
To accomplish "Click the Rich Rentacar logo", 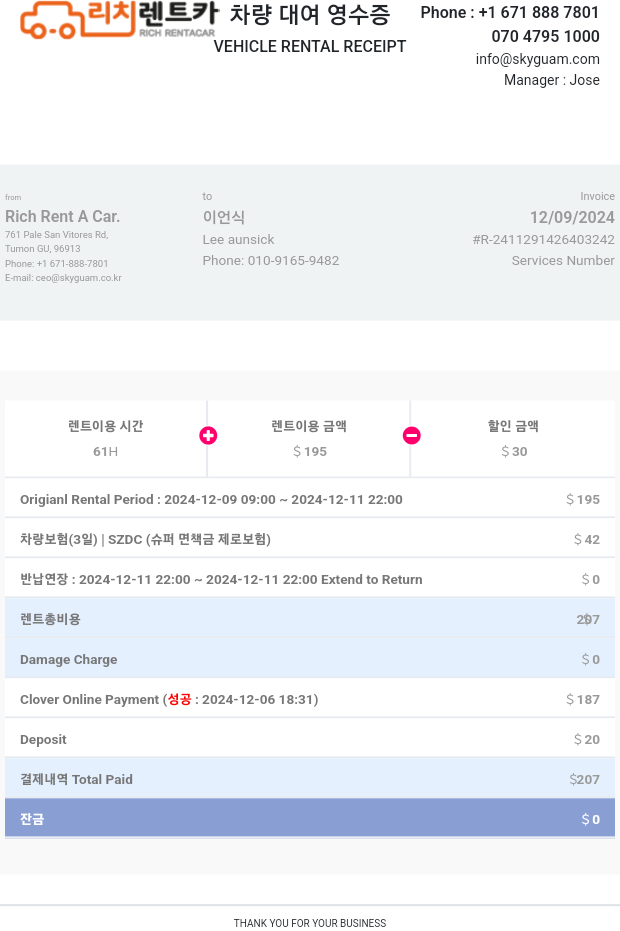I will (x=118, y=20).
